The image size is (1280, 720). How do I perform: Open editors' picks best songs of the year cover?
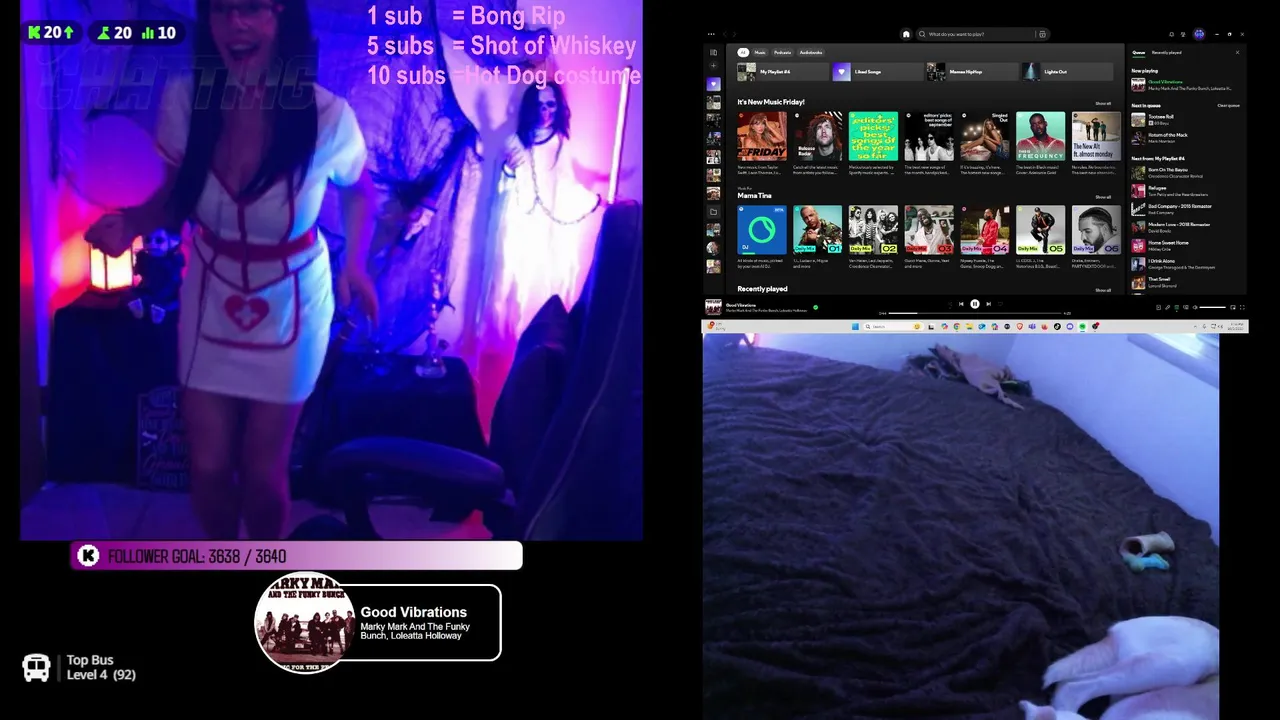click(873, 136)
